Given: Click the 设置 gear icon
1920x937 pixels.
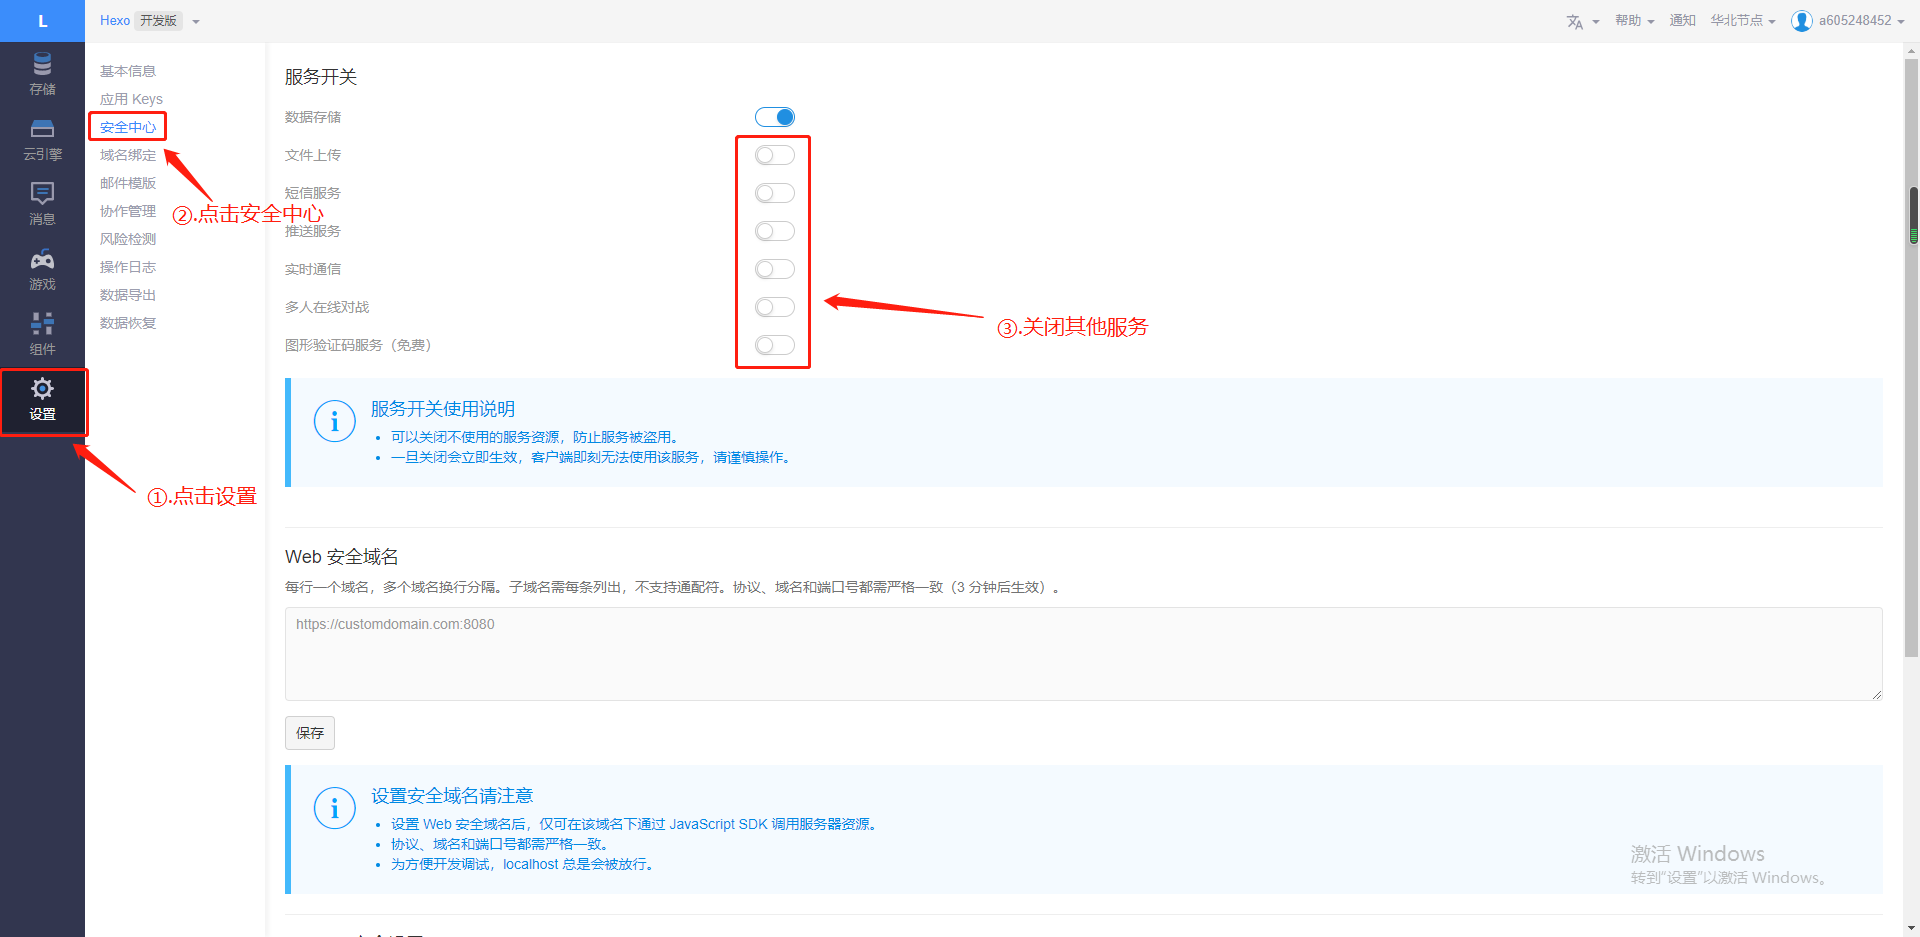Looking at the screenshot, I should pyautogui.click(x=42, y=390).
